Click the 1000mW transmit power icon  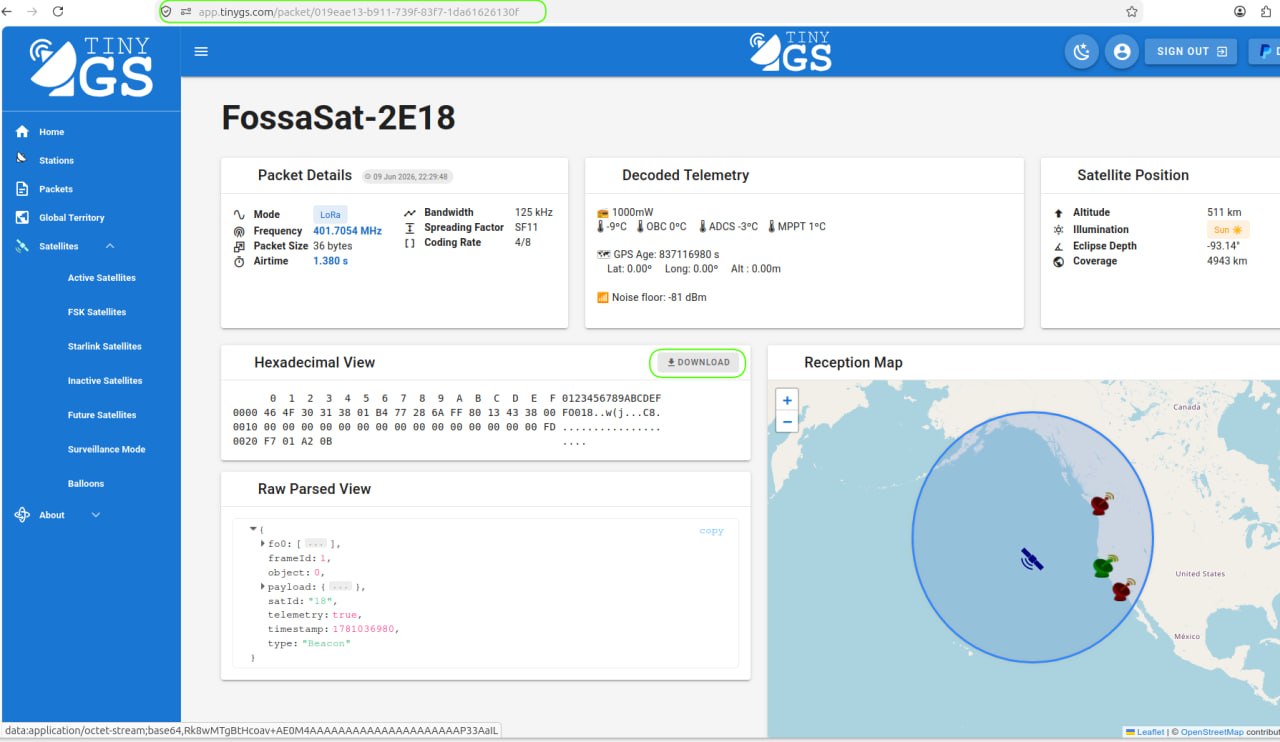click(x=603, y=213)
